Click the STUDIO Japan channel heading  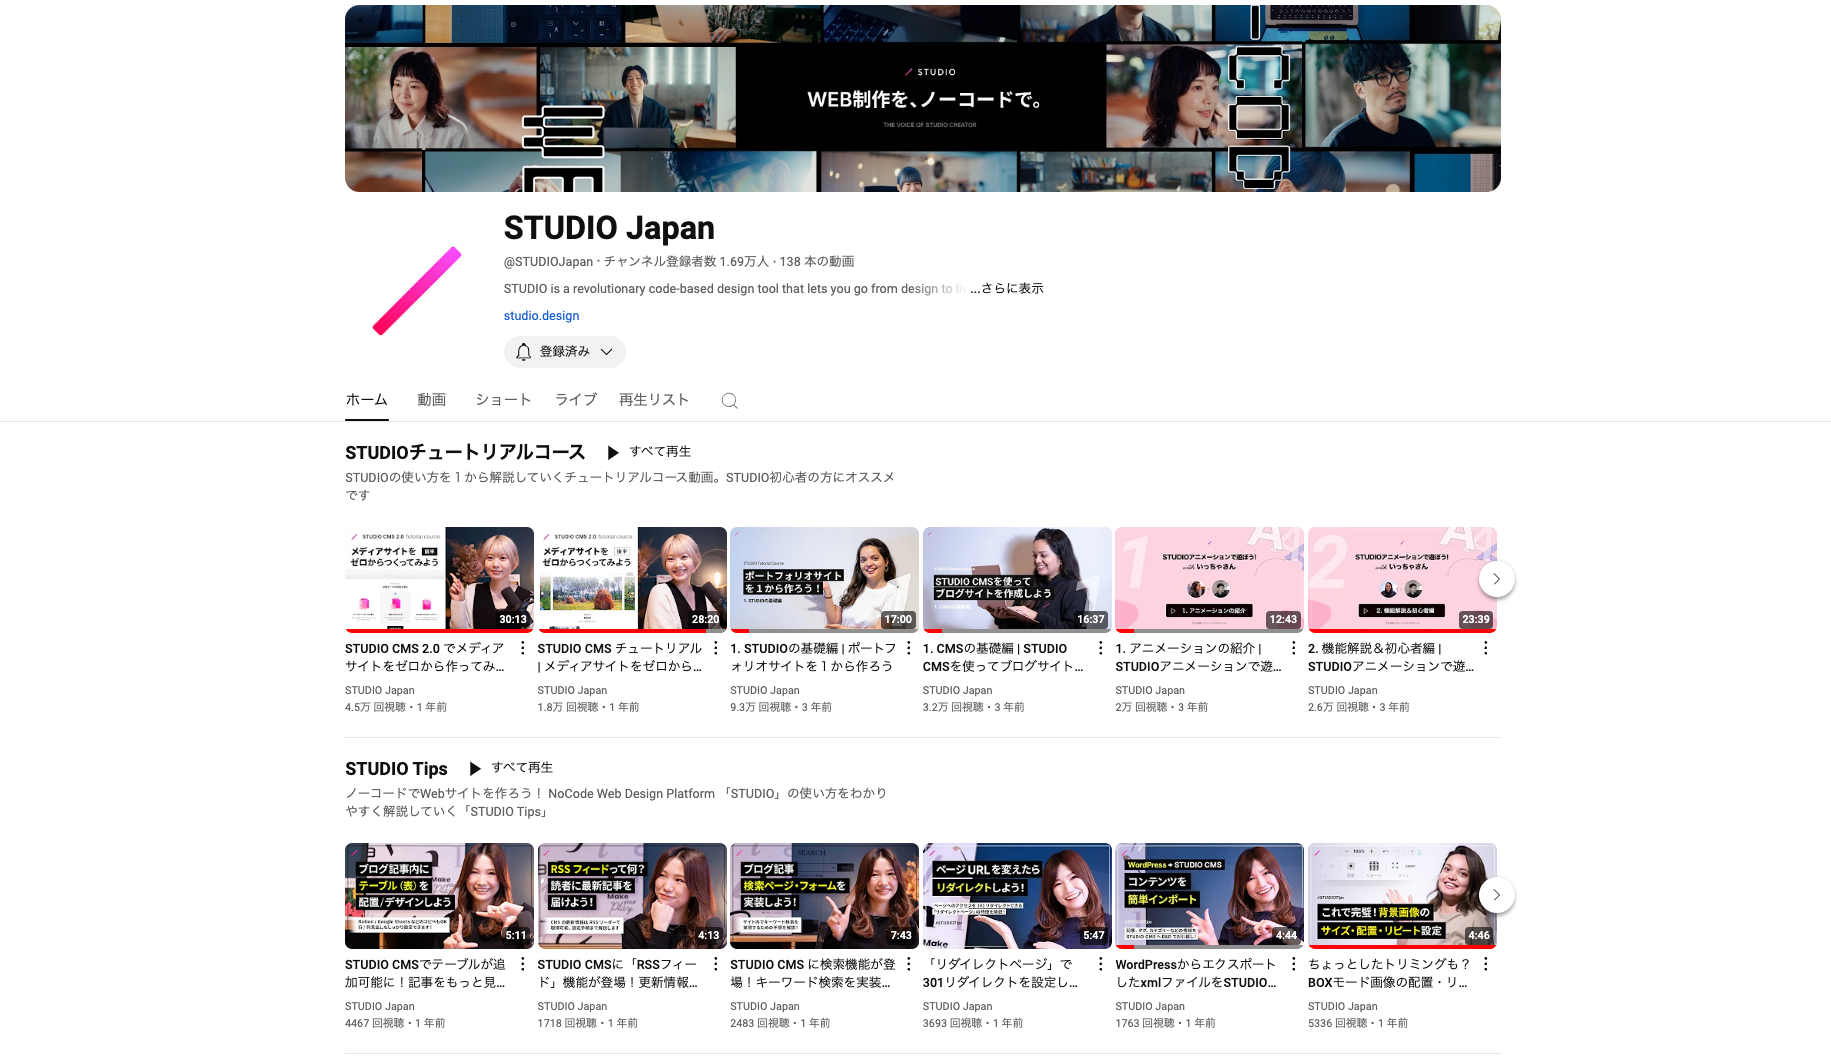609,228
